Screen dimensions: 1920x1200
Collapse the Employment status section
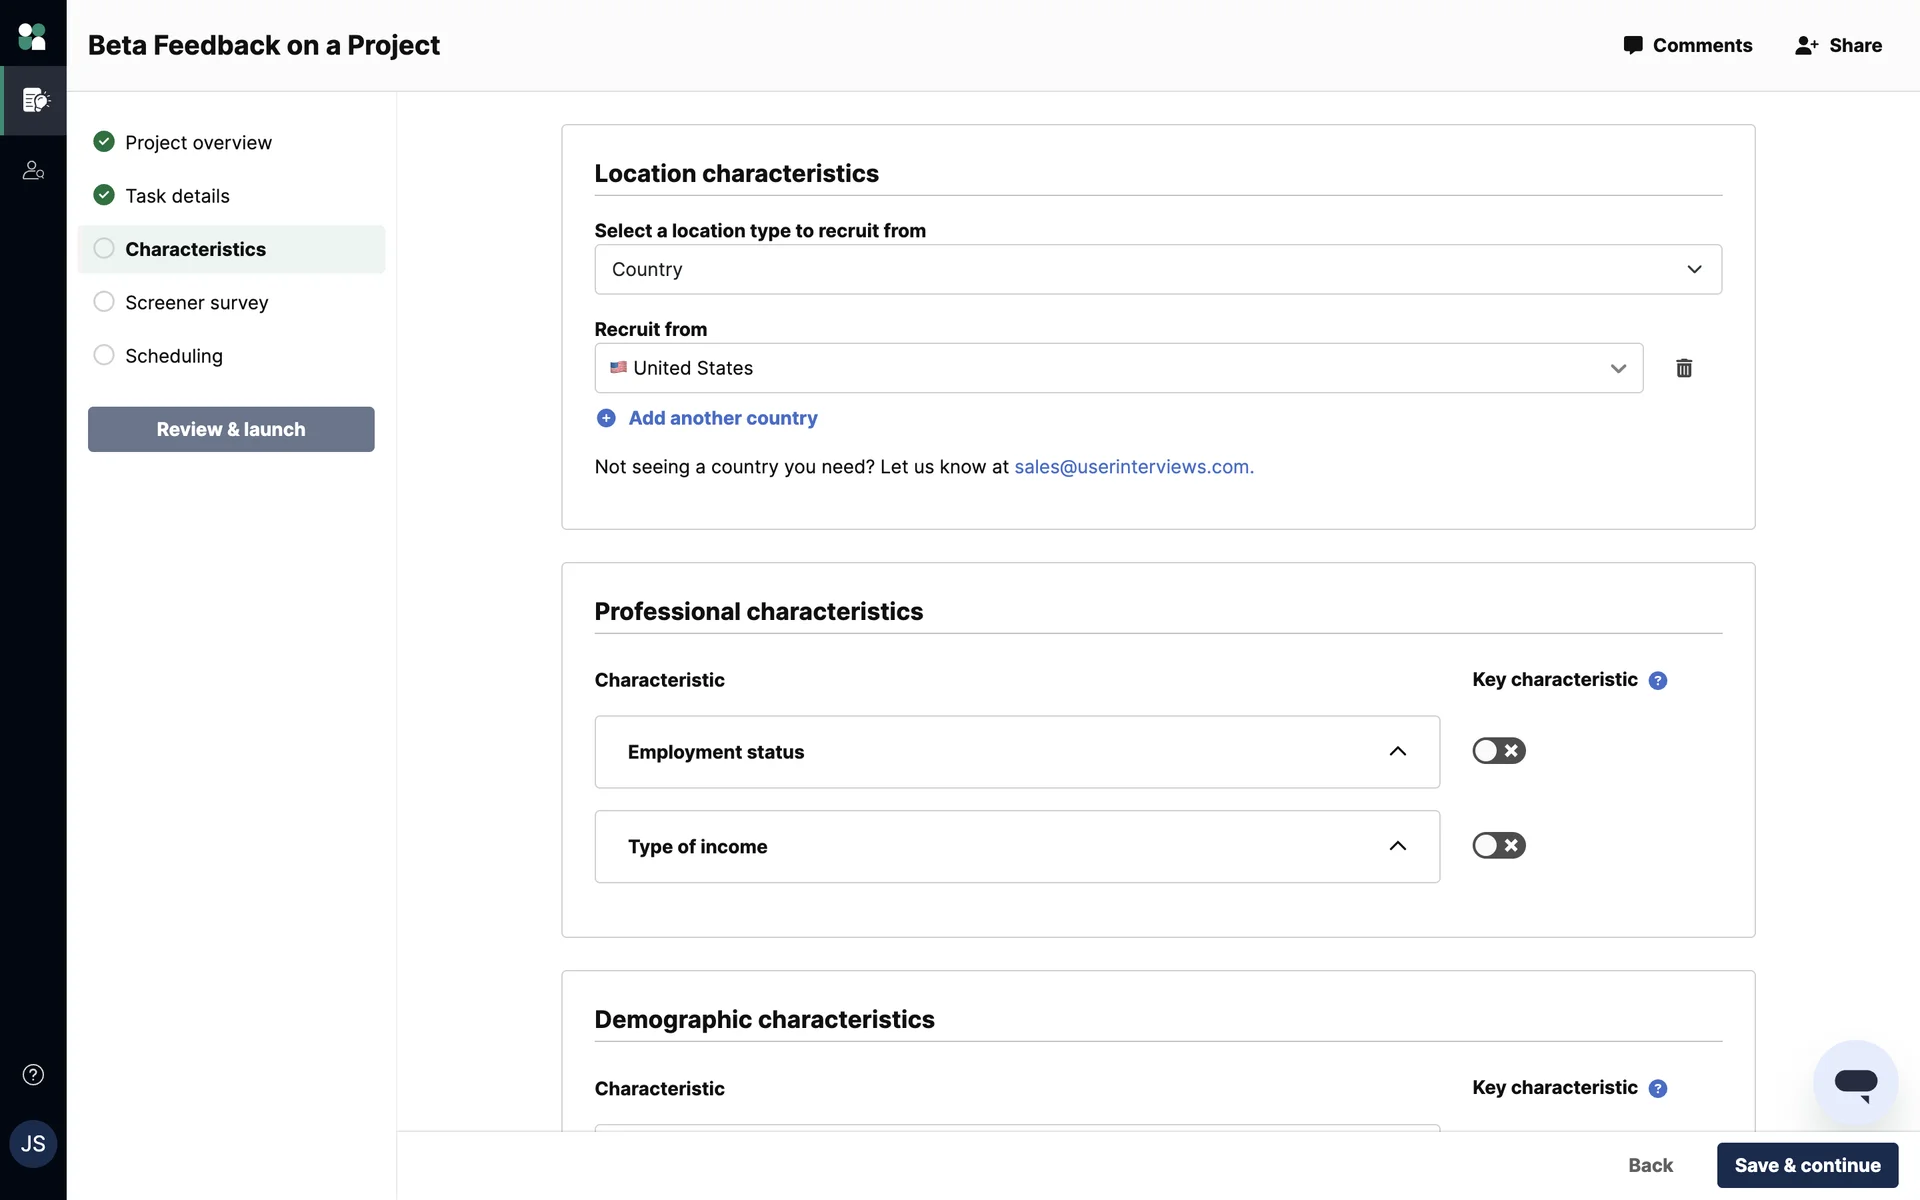(1397, 752)
